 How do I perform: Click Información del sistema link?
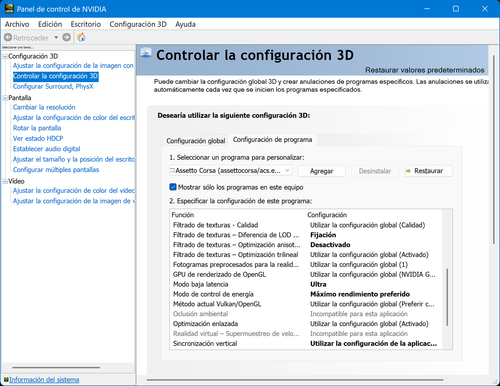[x=44, y=380]
